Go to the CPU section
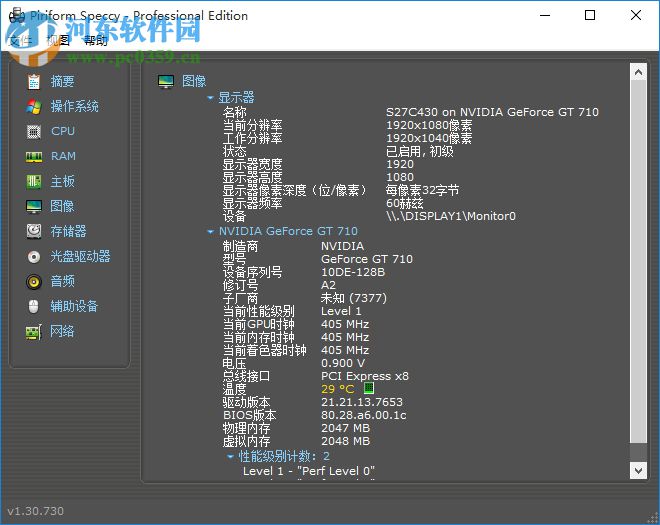660x525 pixels. point(63,131)
